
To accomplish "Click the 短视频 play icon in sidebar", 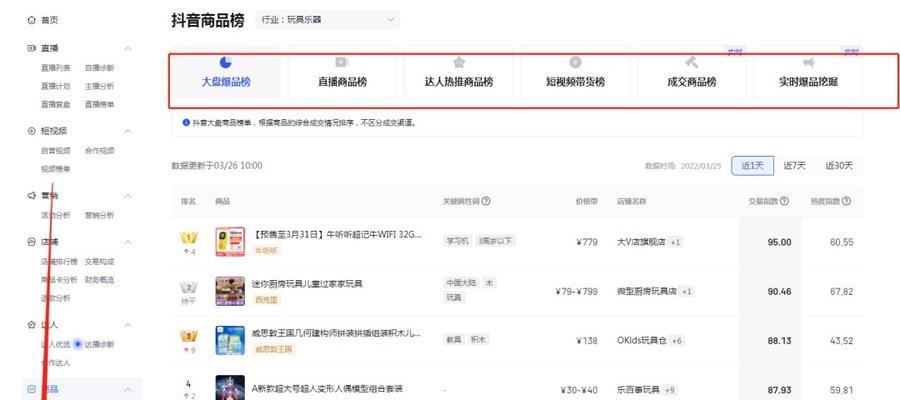I will 31,131.
